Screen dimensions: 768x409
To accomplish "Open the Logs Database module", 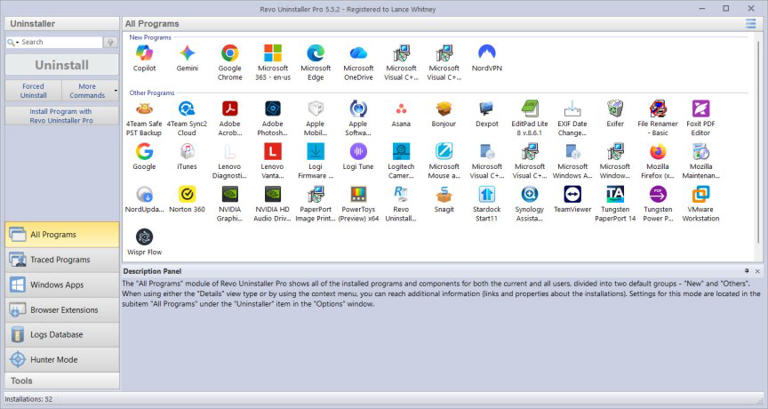I will tap(62, 335).
